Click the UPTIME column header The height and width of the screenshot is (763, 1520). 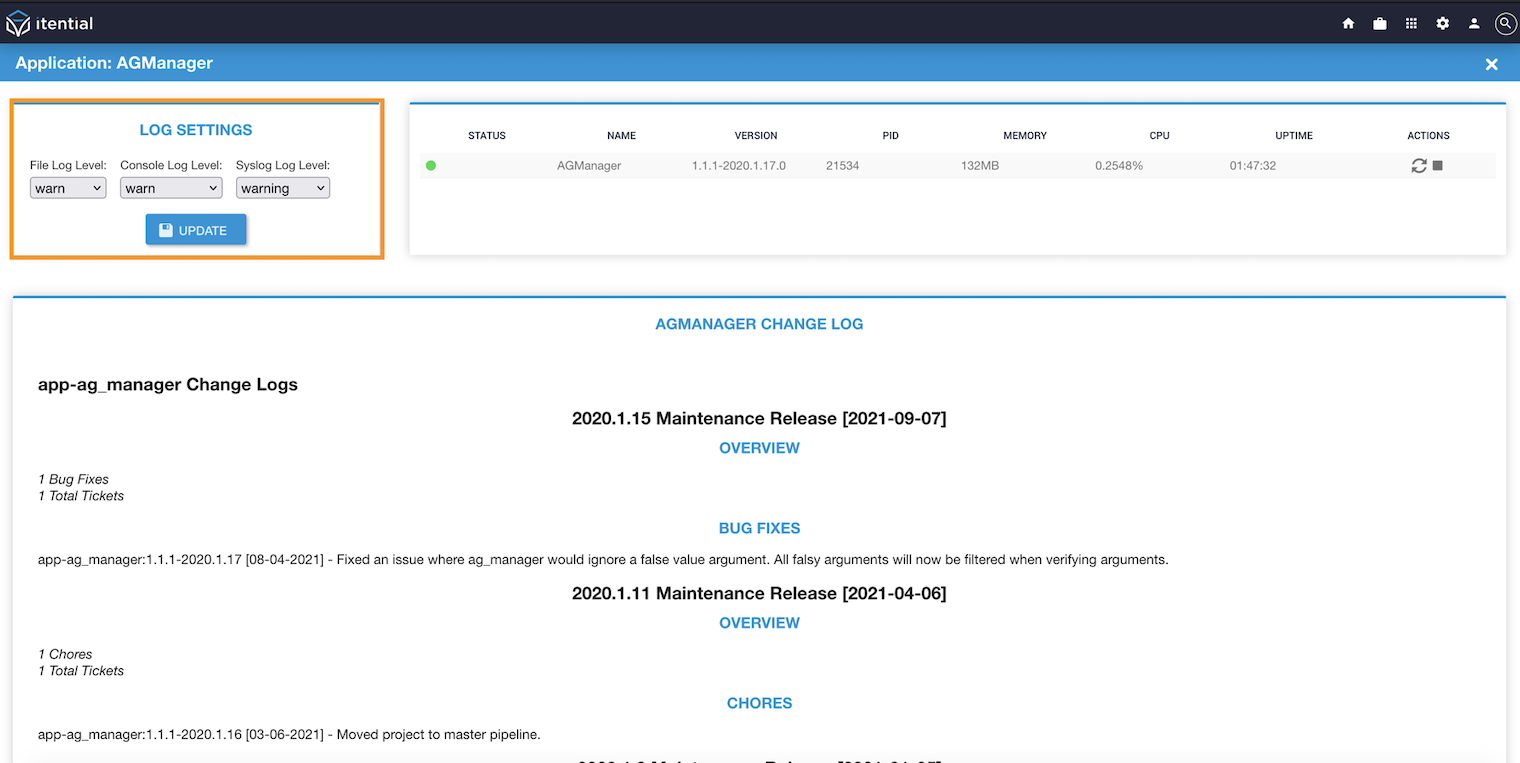1294,136
